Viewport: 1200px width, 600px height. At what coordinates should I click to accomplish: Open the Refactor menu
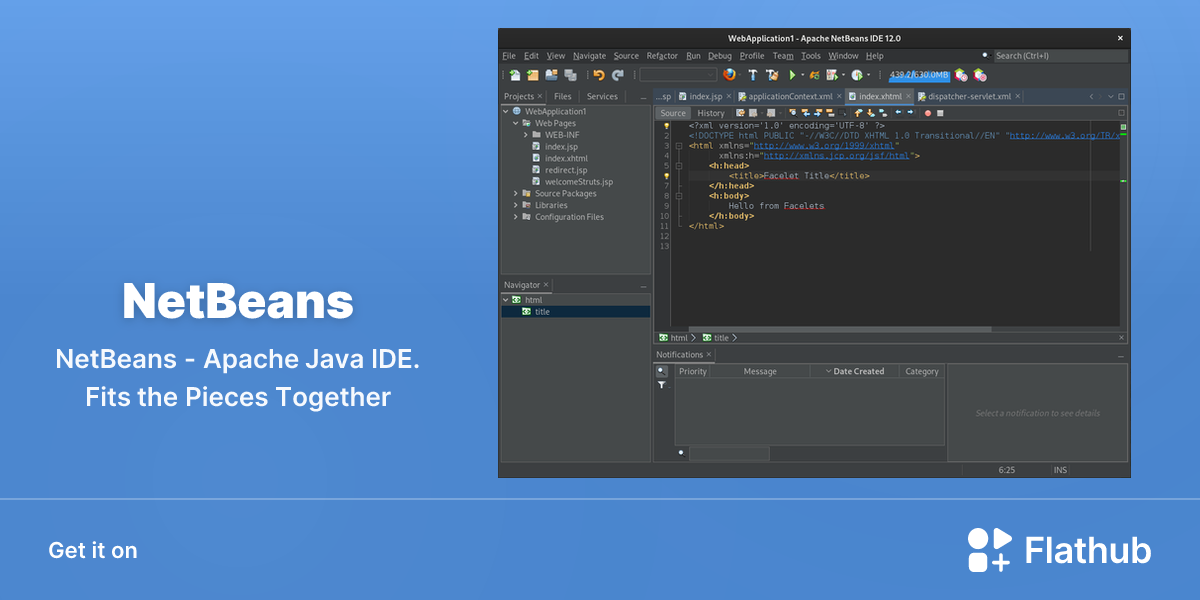tap(662, 56)
